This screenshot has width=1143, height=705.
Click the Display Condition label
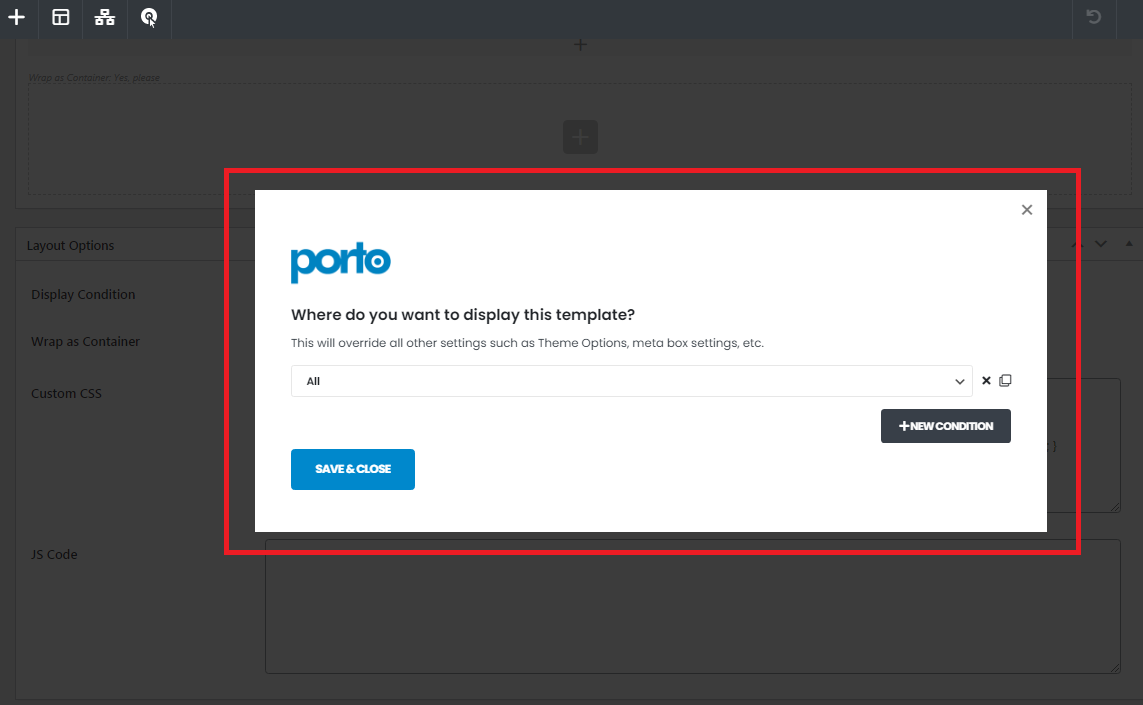pyautogui.click(x=83, y=295)
